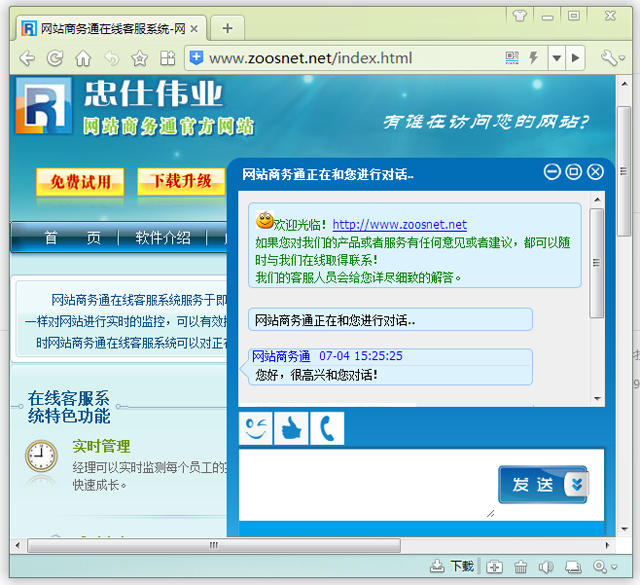This screenshot has height=585, width=640.
Task: Open the http://www.zoosnet.net link in chat
Action: [400, 225]
